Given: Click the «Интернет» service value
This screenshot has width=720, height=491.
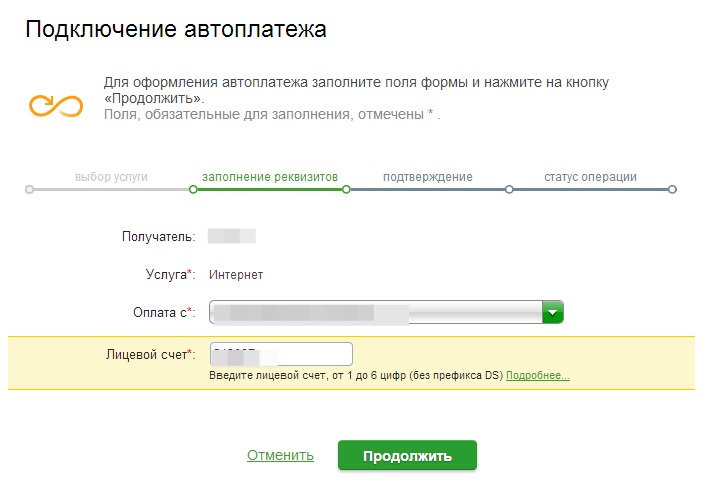Looking at the screenshot, I should click(235, 274).
